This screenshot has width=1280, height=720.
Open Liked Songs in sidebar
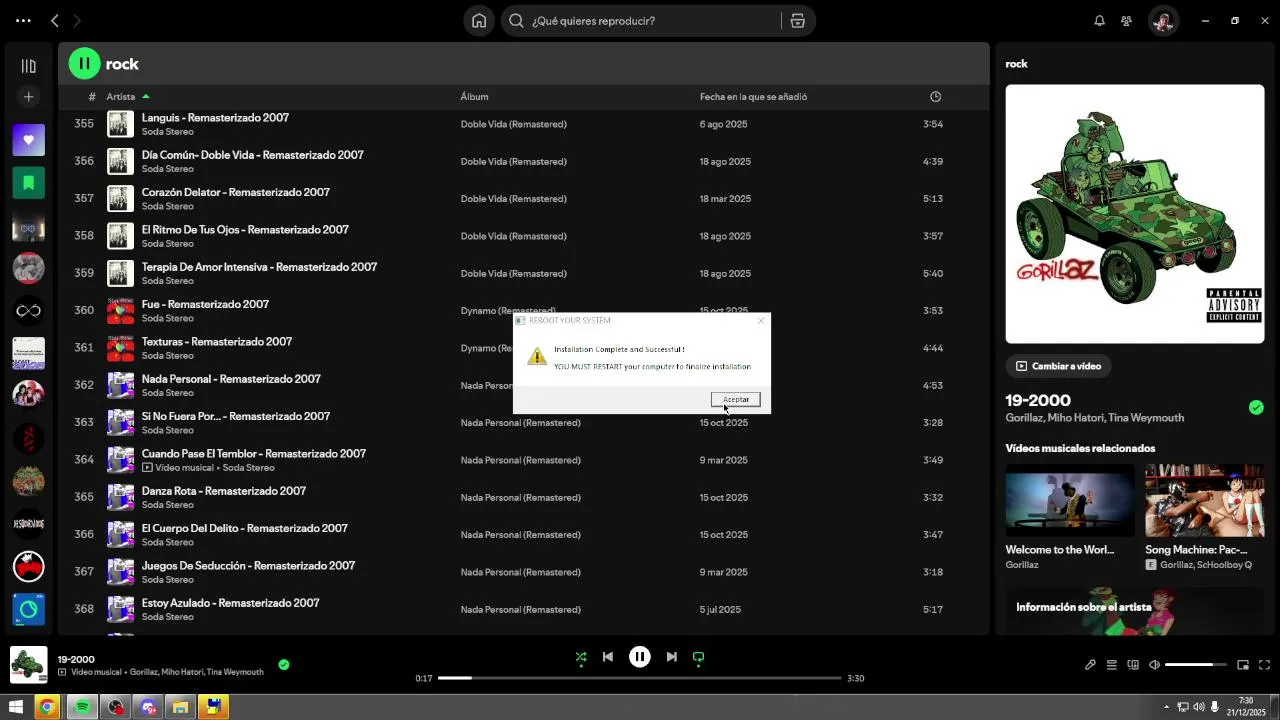[28, 140]
